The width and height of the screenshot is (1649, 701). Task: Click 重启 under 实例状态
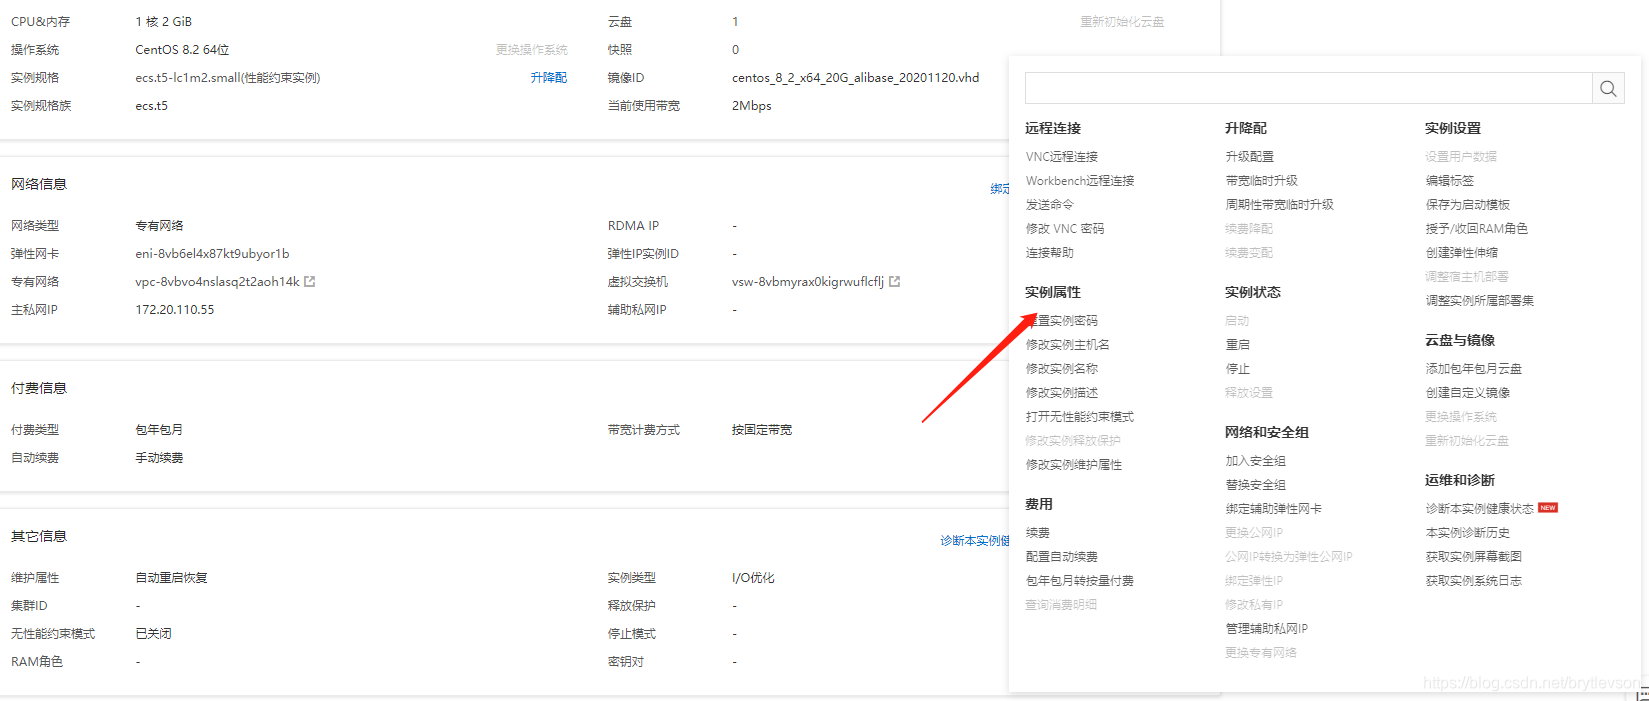coord(1238,345)
